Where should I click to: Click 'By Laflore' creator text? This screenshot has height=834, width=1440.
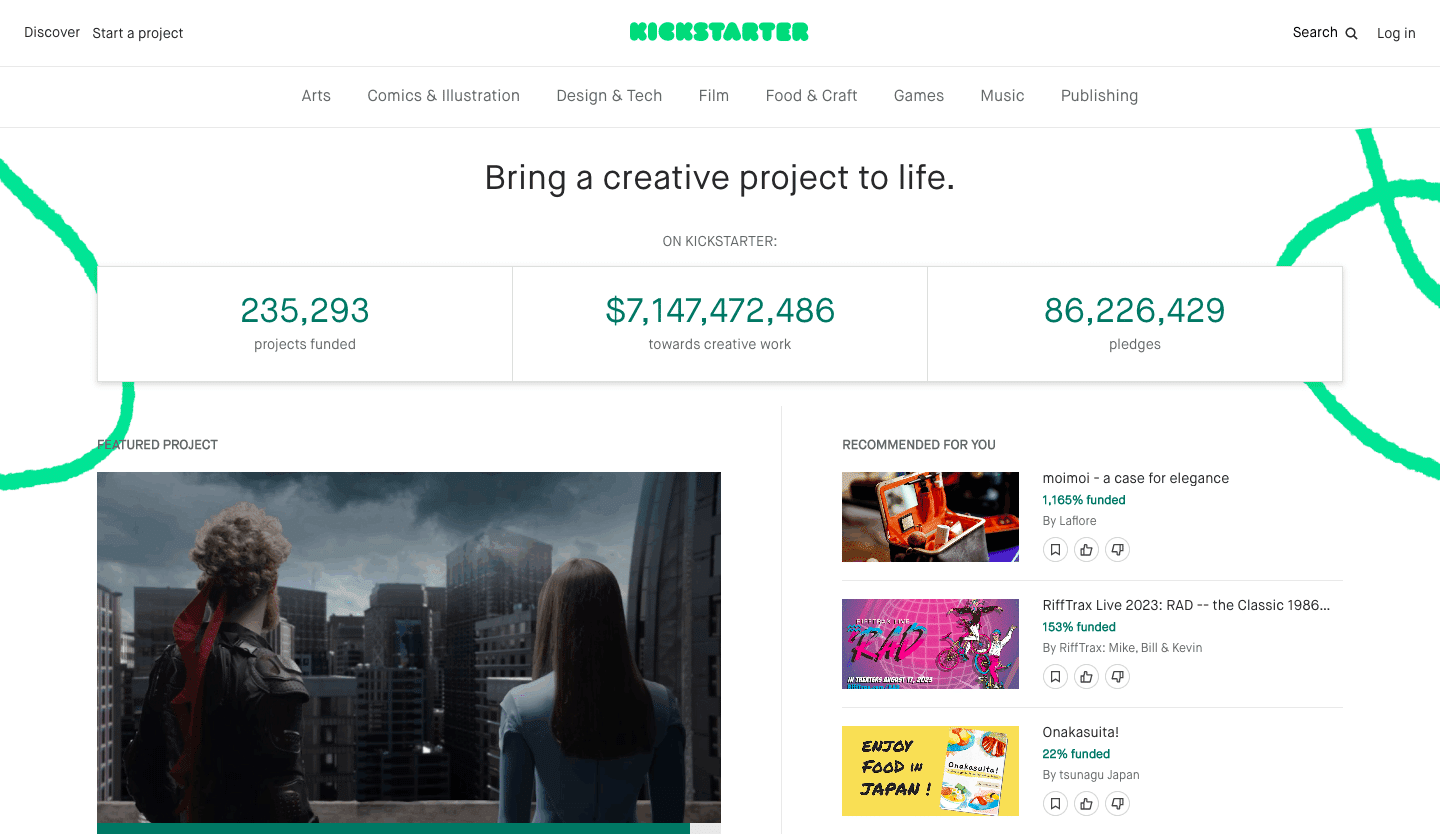click(x=1069, y=521)
